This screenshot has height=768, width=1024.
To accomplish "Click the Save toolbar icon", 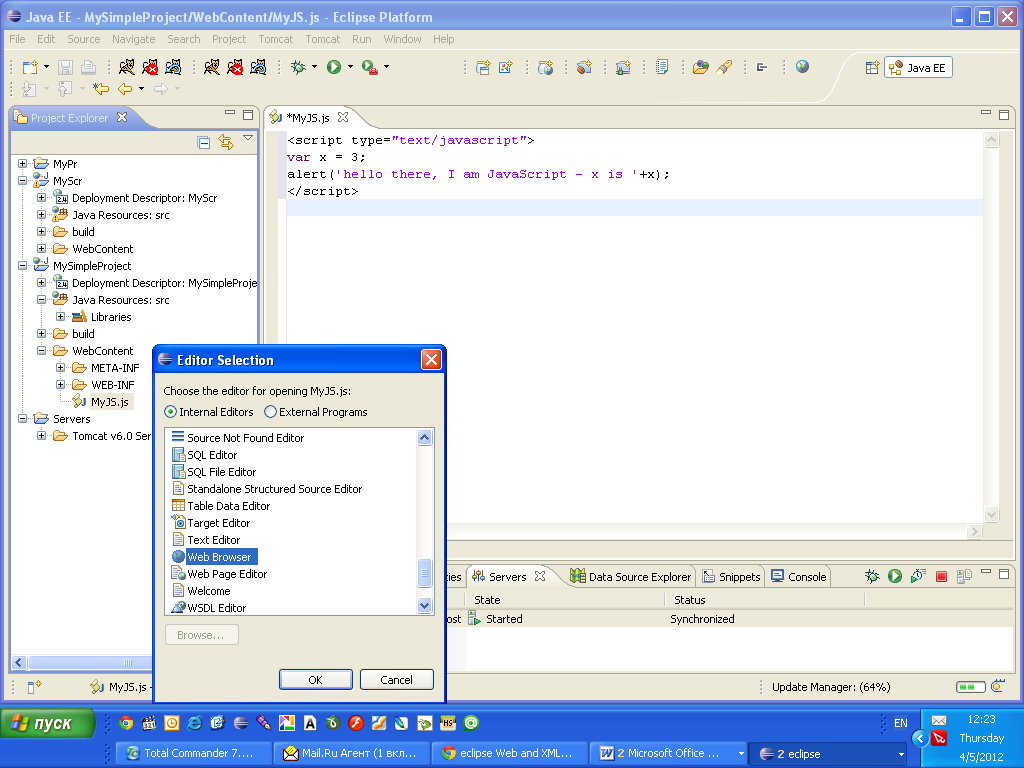I will [x=65, y=67].
